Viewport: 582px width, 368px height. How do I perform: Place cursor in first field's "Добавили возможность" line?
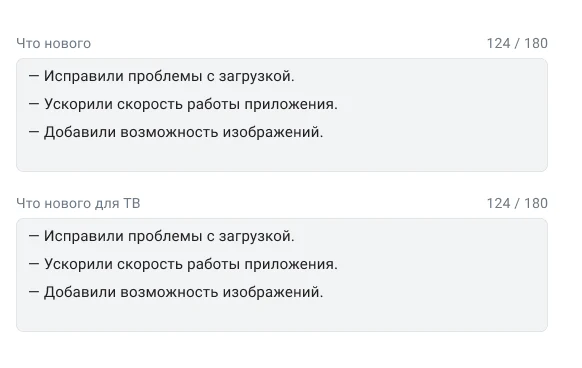(176, 132)
